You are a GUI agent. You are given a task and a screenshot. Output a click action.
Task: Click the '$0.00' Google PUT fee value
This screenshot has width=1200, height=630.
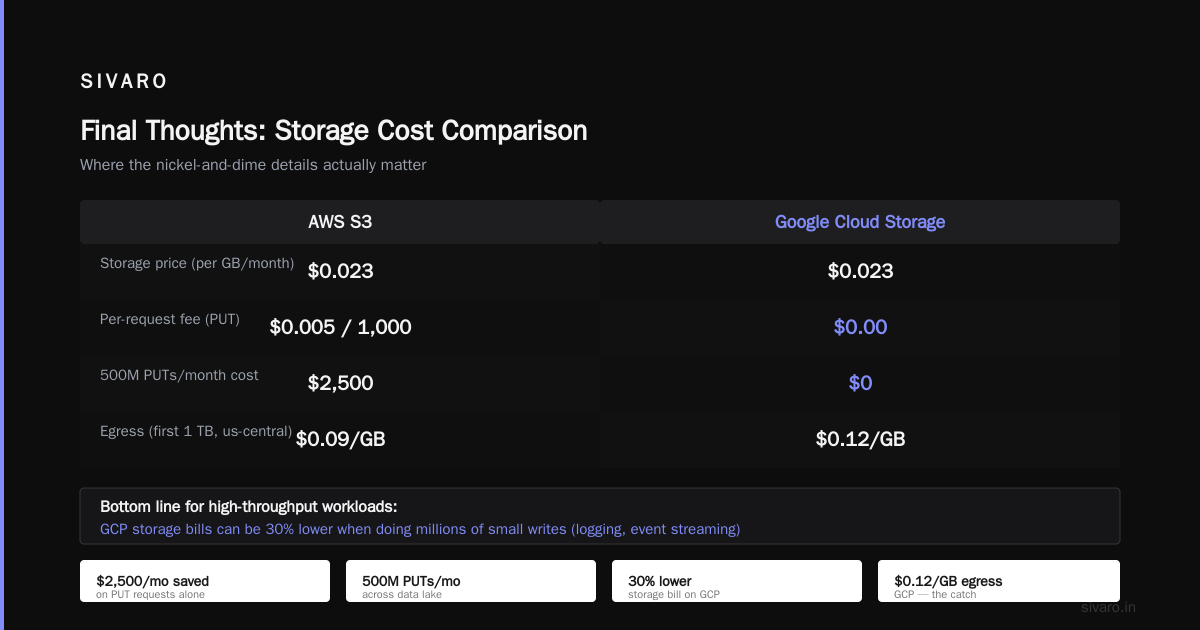(x=860, y=327)
